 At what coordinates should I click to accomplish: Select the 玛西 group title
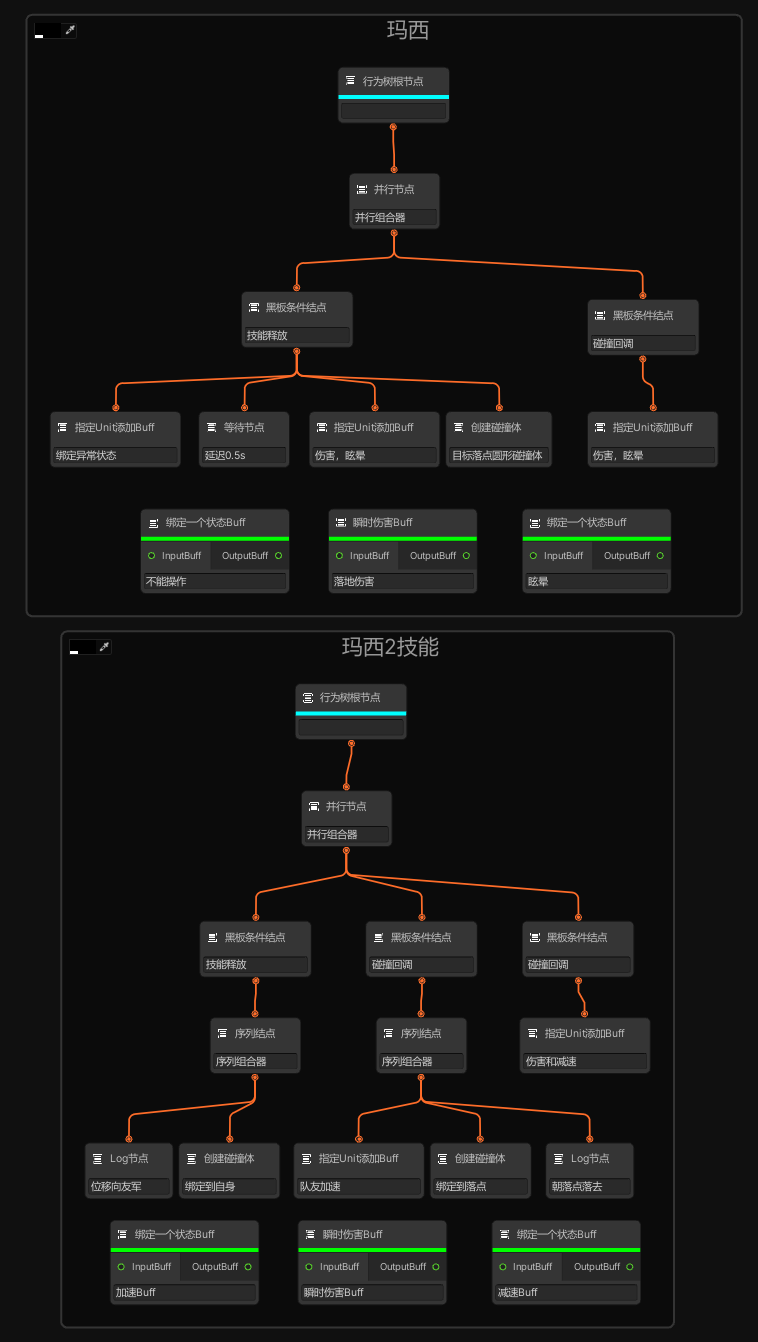[408, 30]
